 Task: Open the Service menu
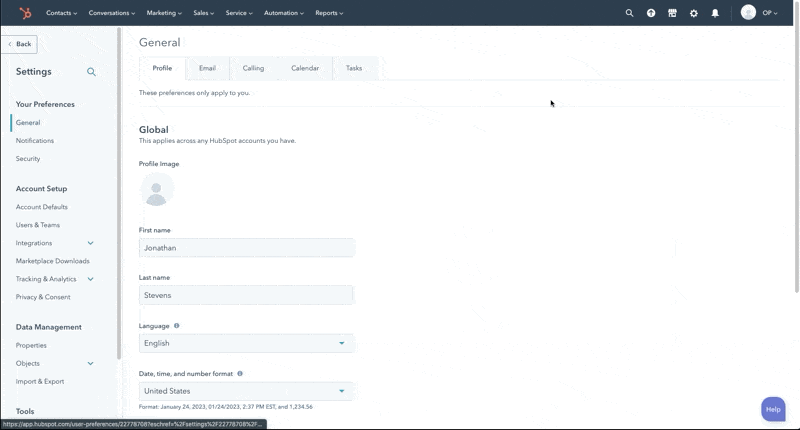(239, 13)
